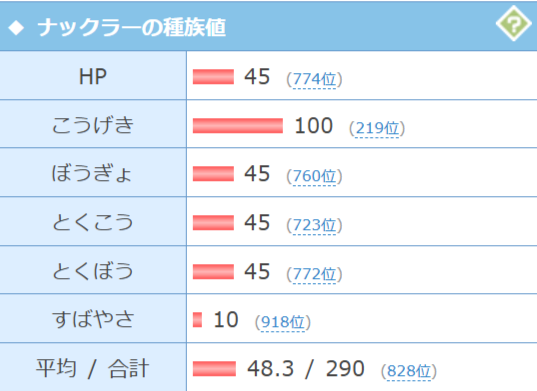Open the HP 774位 ranking link
This screenshot has height=391, width=537.
click(314, 79)
